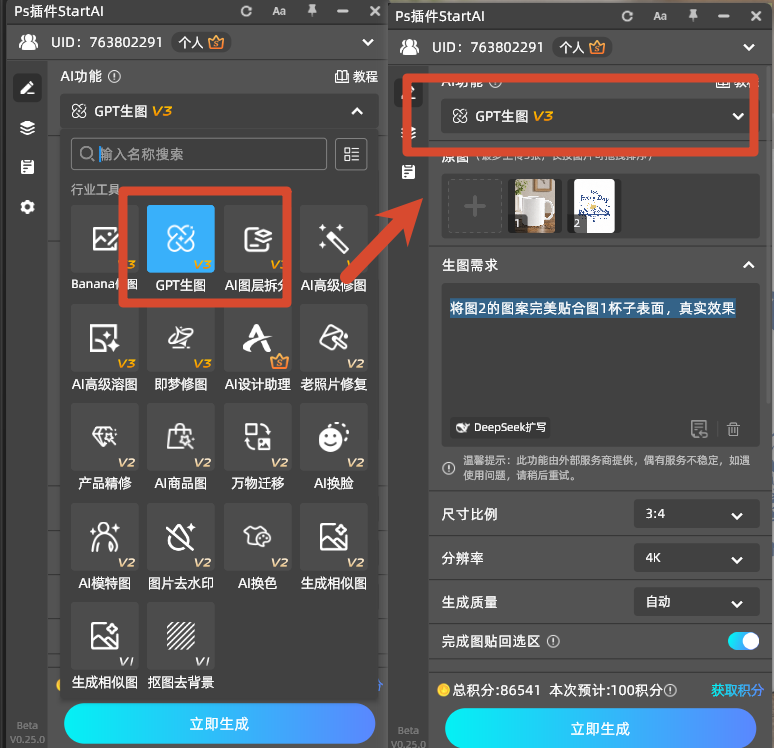Screen dimensions: 774x748
Task: Show info for 完成图贴回选区
Action: 553,641
